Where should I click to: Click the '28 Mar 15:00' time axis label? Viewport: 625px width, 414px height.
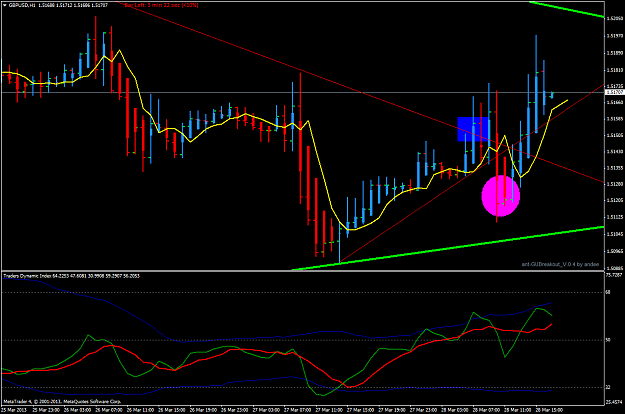(548, 410)
